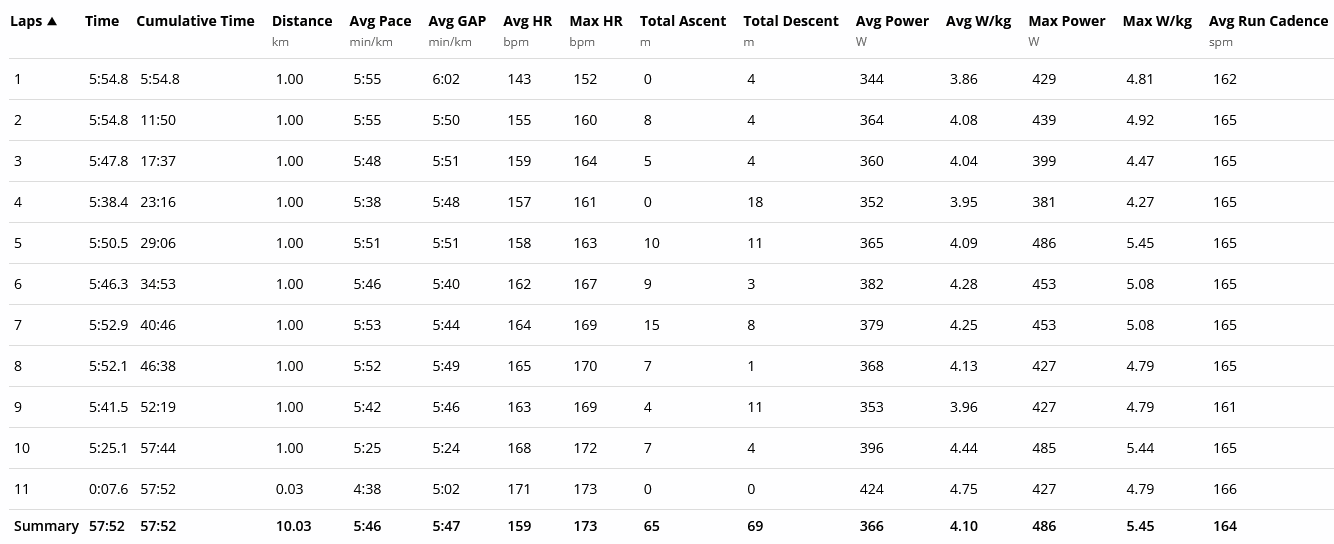This screenshot has width=1334, height=544.
Task: Click the Avg Pace column header
Action: coord(380,21)
